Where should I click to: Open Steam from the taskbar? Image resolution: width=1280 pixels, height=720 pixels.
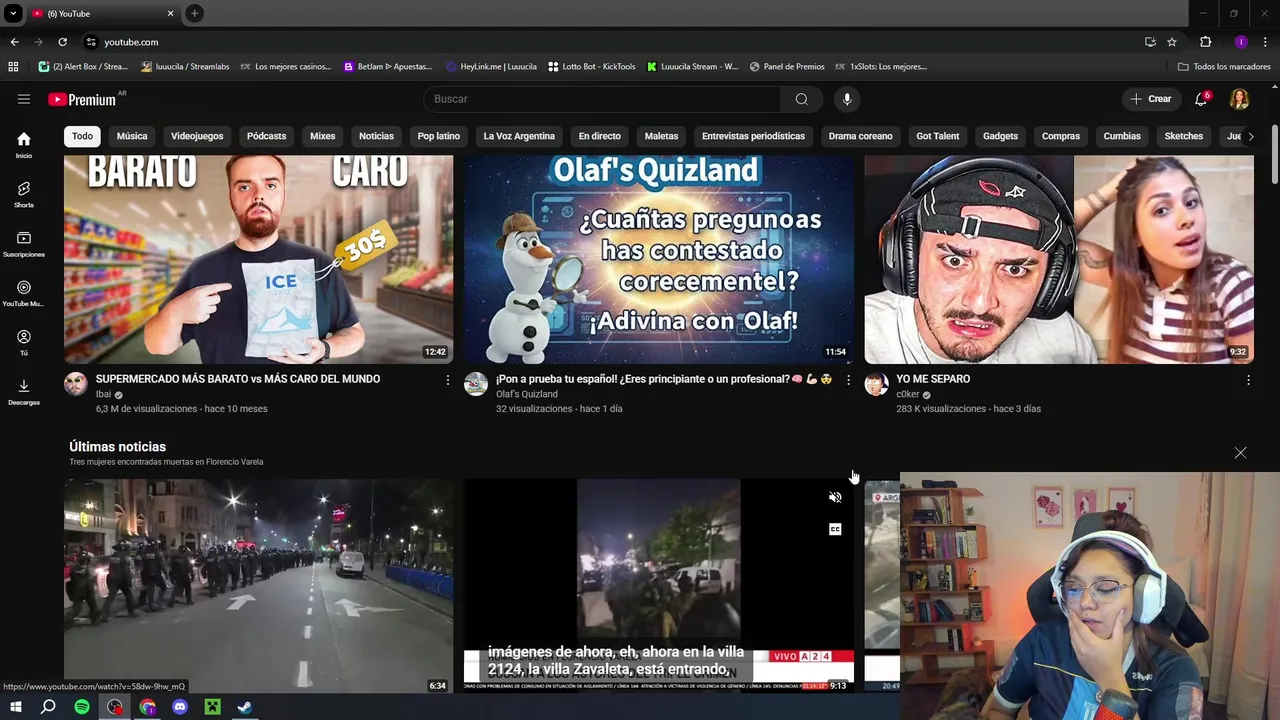tap(245, 707)
